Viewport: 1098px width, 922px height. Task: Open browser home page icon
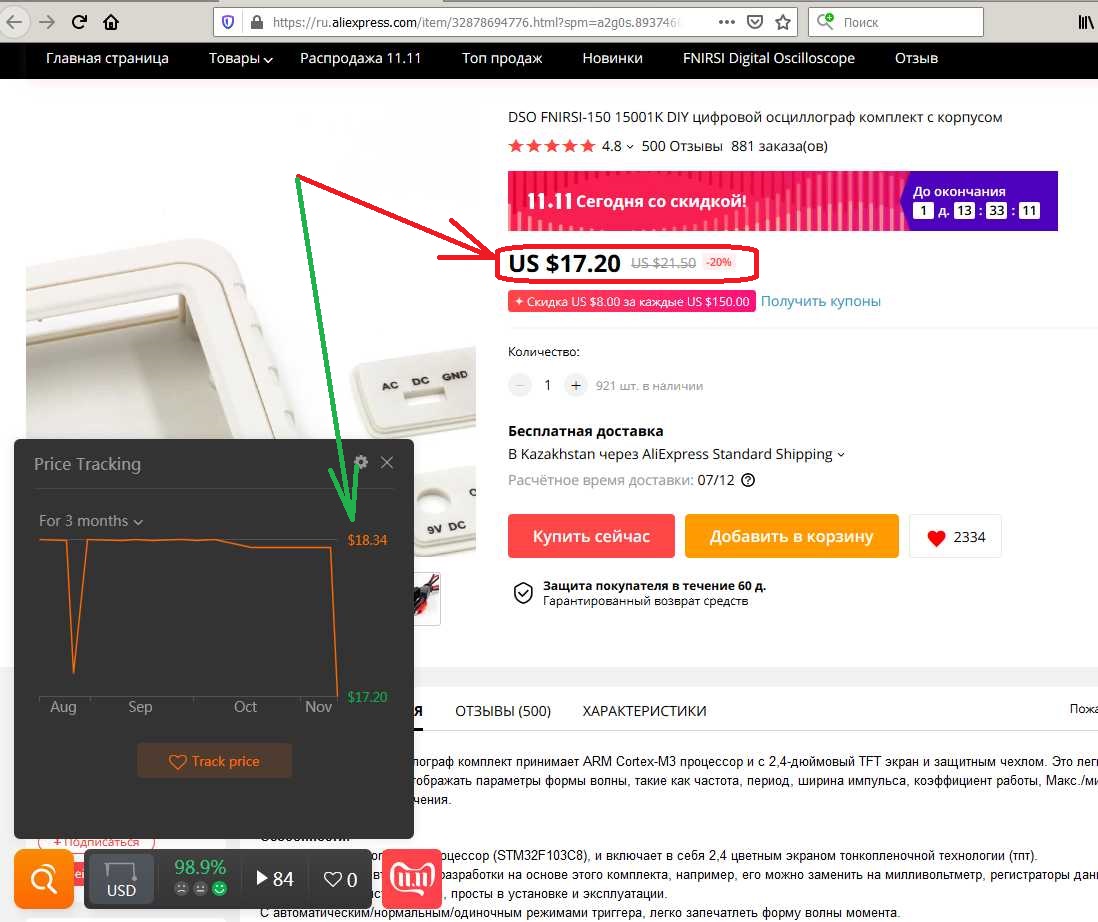(x=111, y=22)
